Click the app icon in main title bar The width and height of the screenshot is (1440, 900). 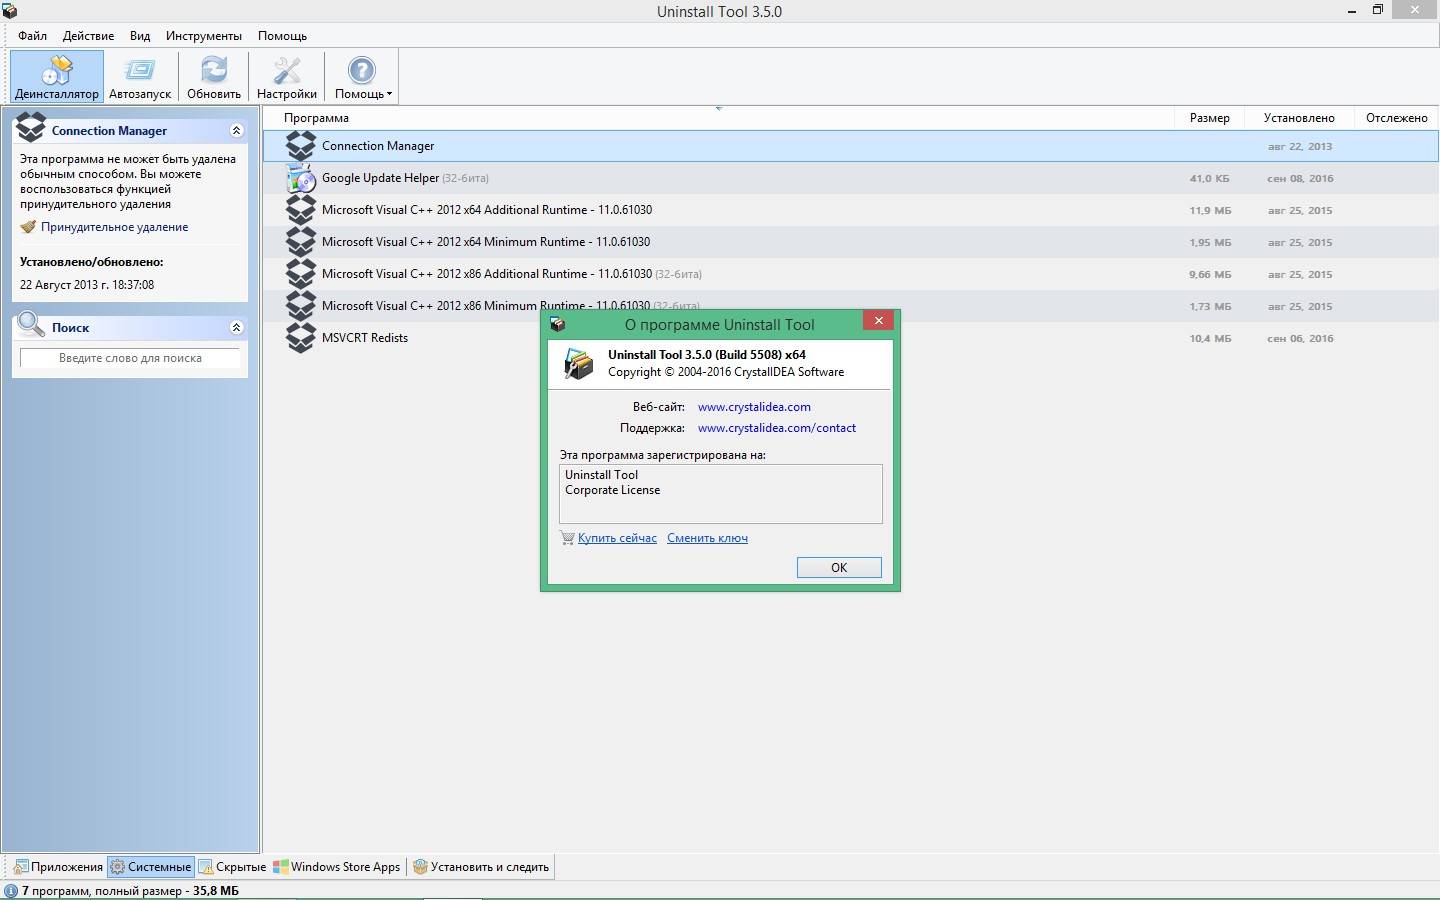(10, 11)
